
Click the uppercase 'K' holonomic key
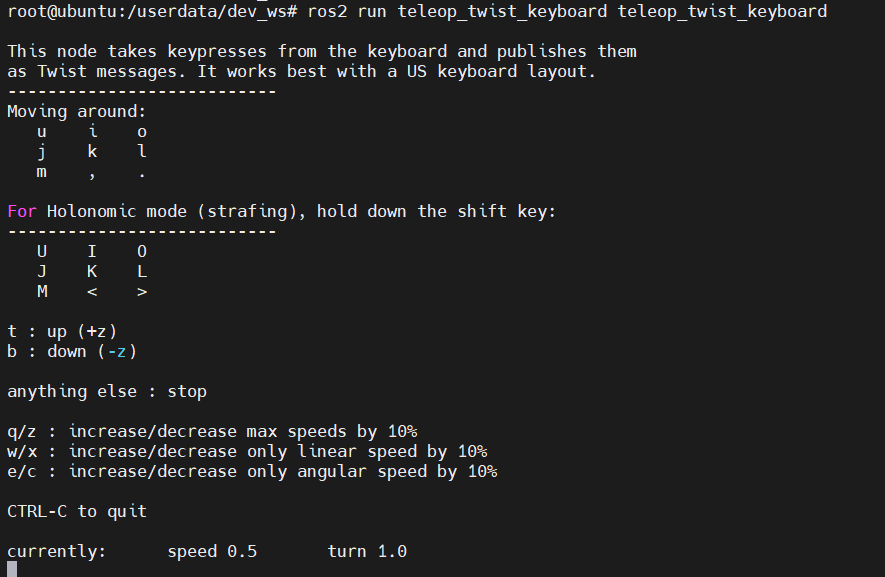pos(92,272)
